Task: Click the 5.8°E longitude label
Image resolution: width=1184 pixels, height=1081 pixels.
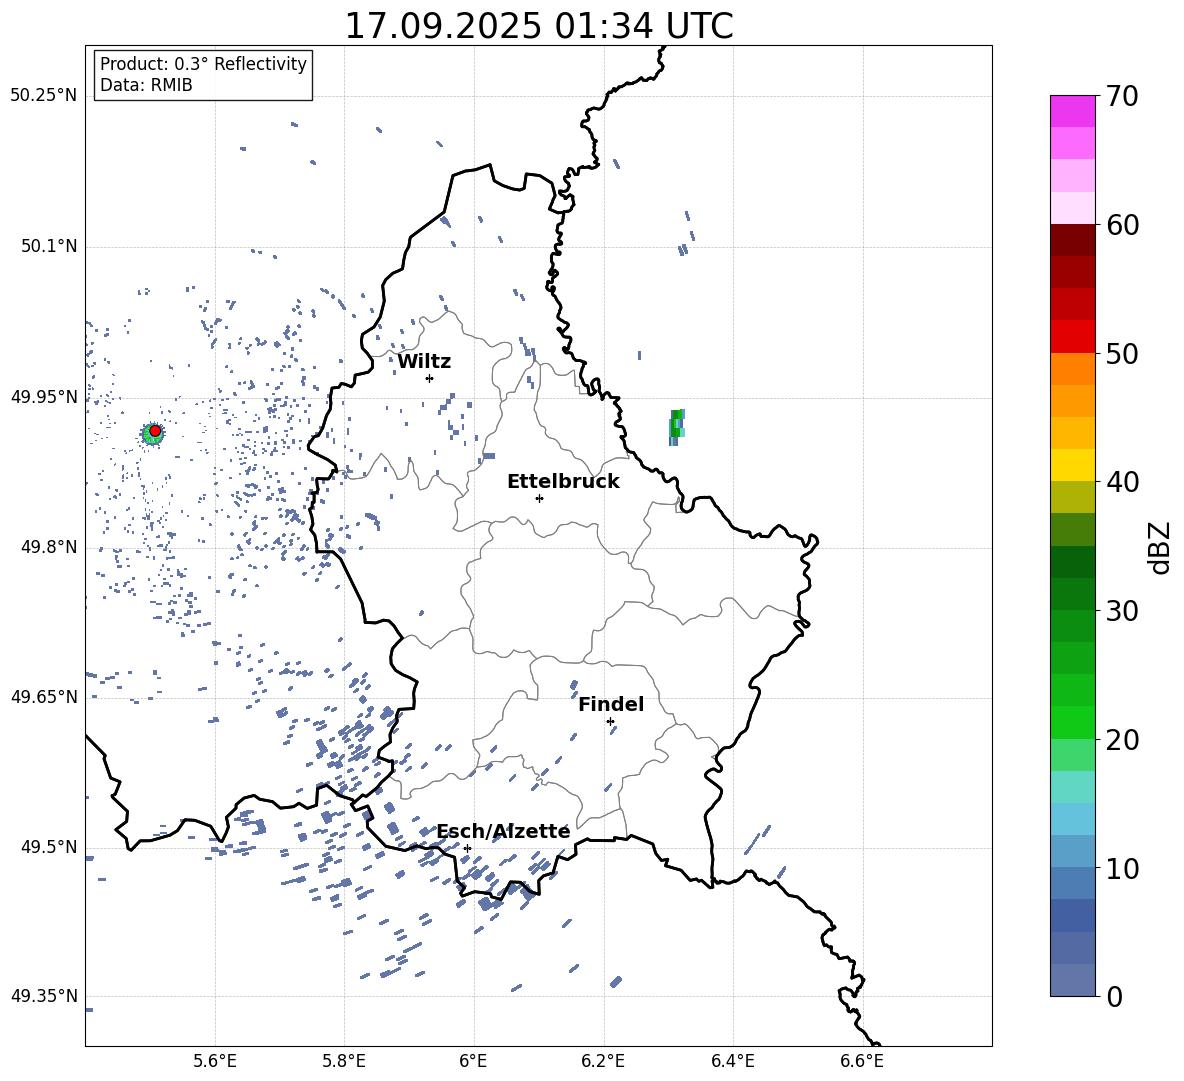Action: [x=344, y=1061]
